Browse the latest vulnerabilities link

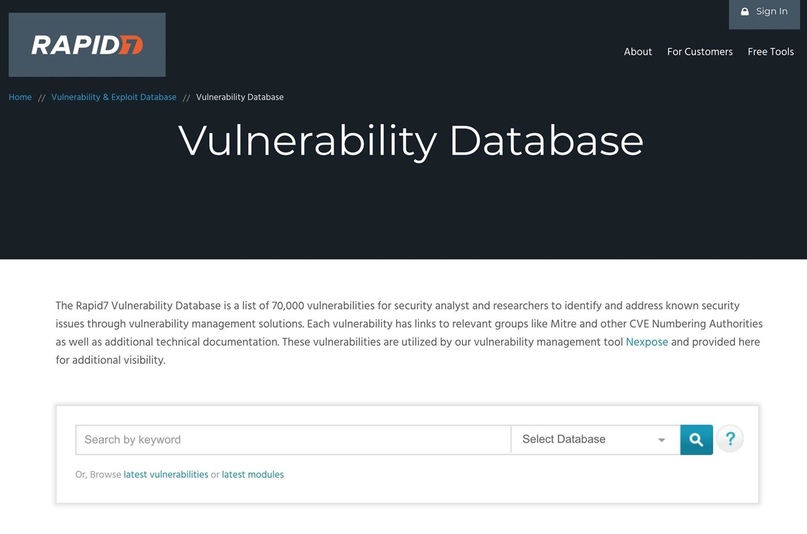tap(166, 475)
